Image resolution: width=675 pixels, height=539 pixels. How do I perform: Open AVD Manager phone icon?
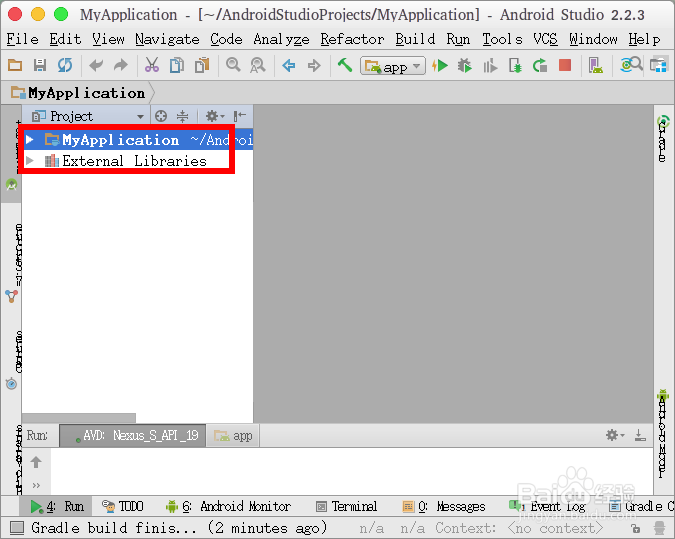click(x=596, y=65)
